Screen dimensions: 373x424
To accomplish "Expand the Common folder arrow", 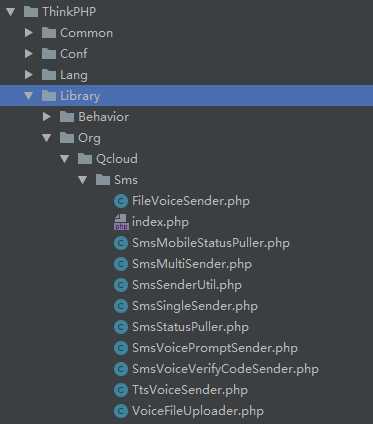I will pyautogui.click(x=29, y=33).
